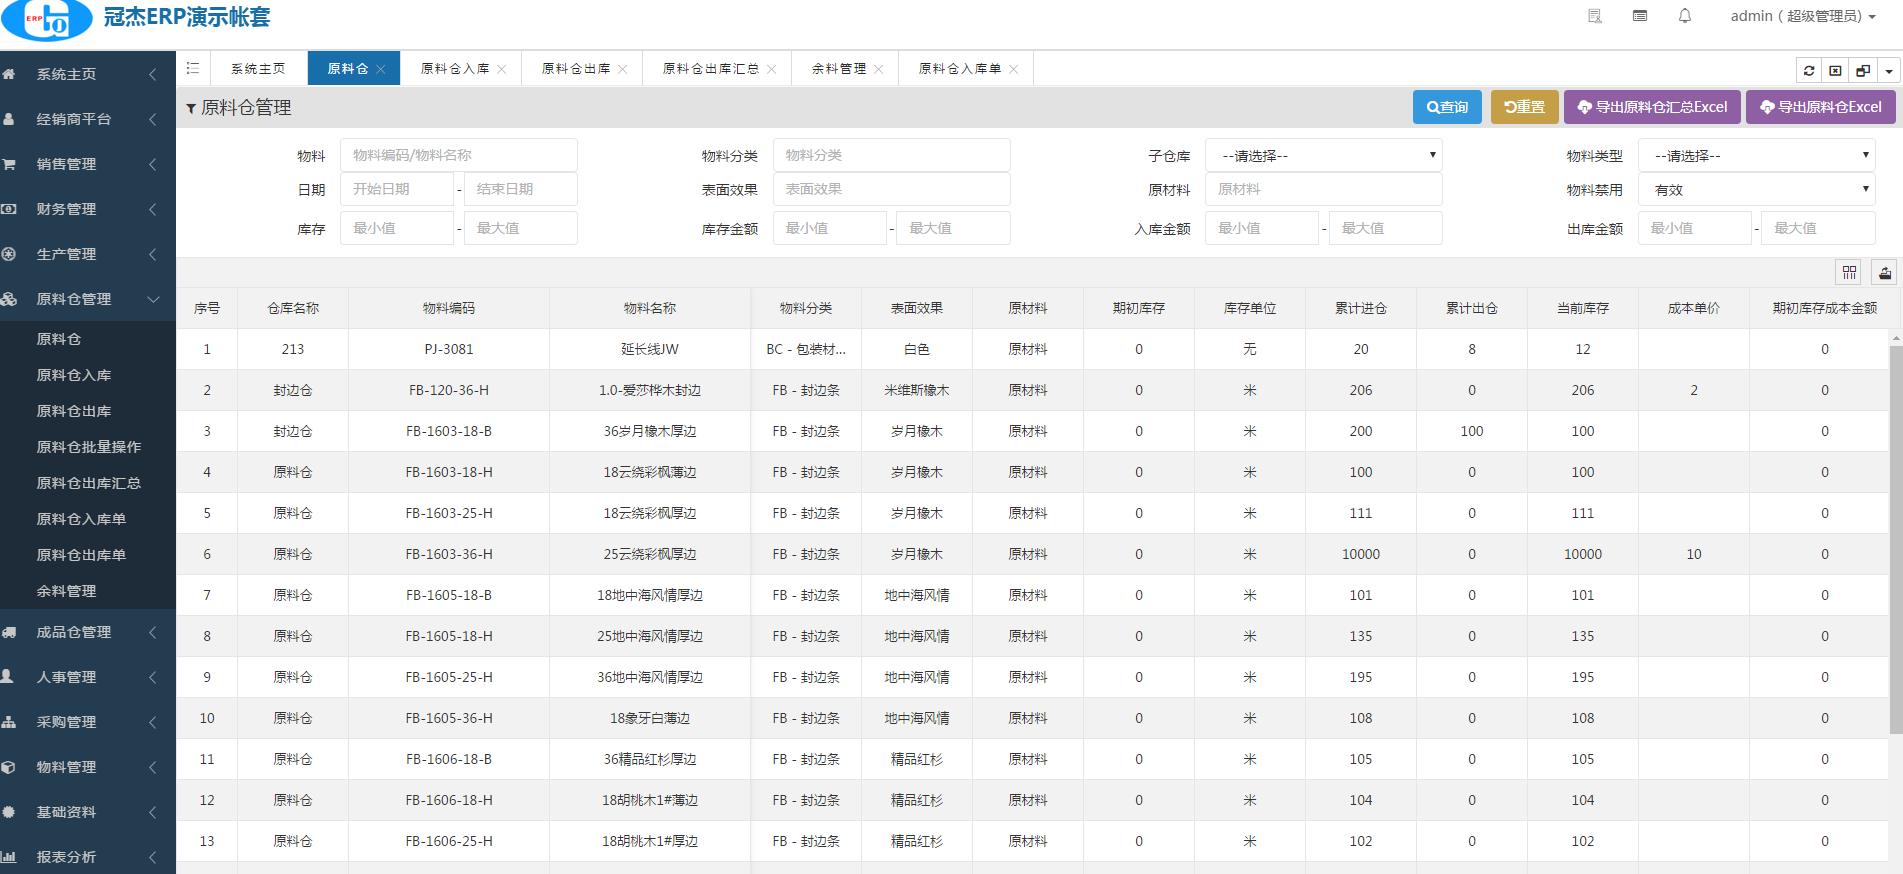Click the 导出原料仓汇总Excel button

point(1652,107)
